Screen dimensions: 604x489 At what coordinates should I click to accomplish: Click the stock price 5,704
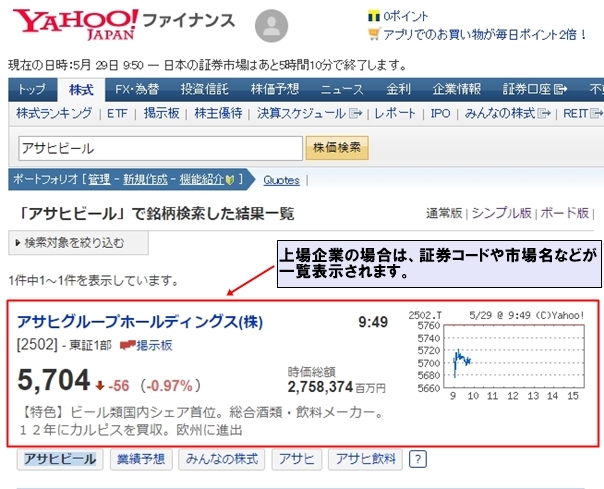(x=54, y=381)
